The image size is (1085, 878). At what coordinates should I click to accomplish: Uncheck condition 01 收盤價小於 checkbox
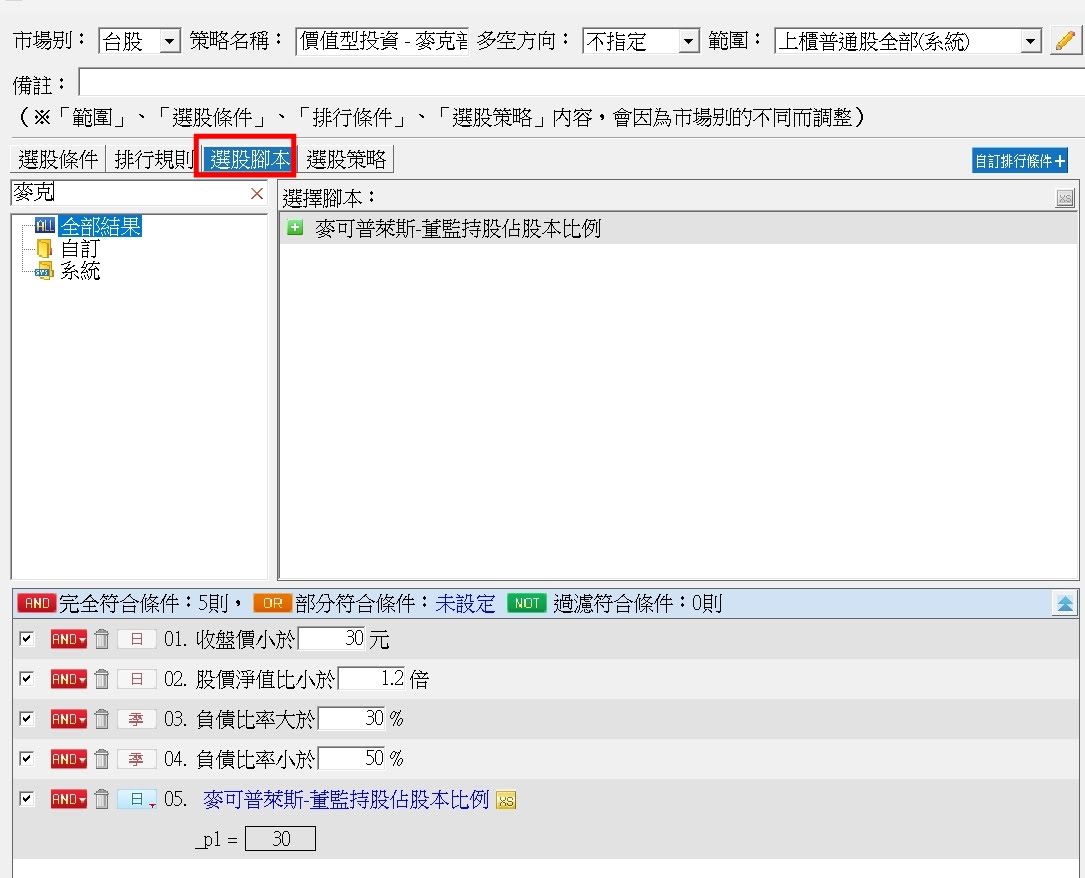27,639
